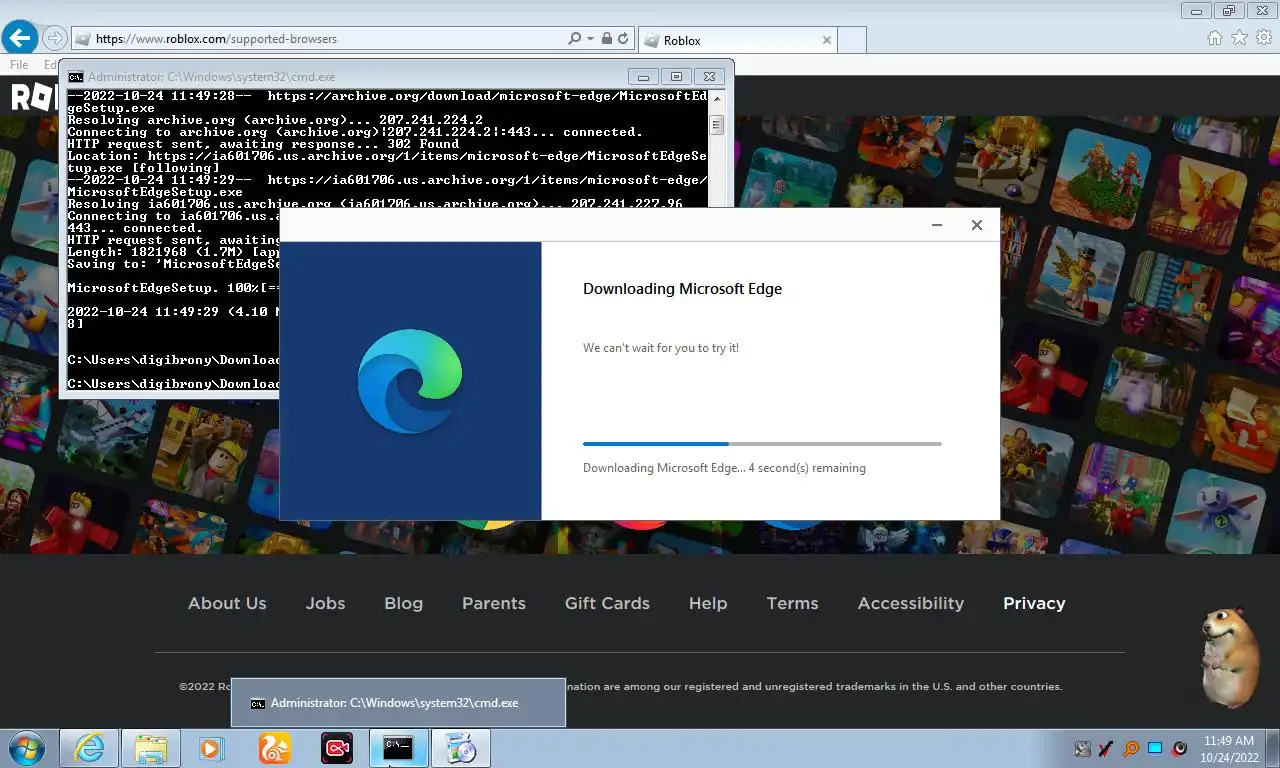Click the Microsoft Edge logo
This screenshot has width=1280, height=768.
[410, 381]
